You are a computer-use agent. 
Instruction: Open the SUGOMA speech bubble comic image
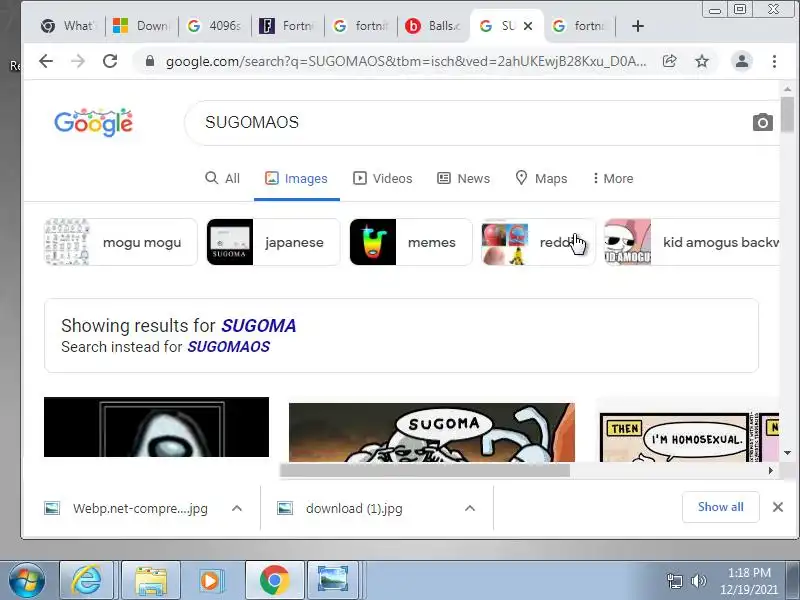tap(432, 433)
